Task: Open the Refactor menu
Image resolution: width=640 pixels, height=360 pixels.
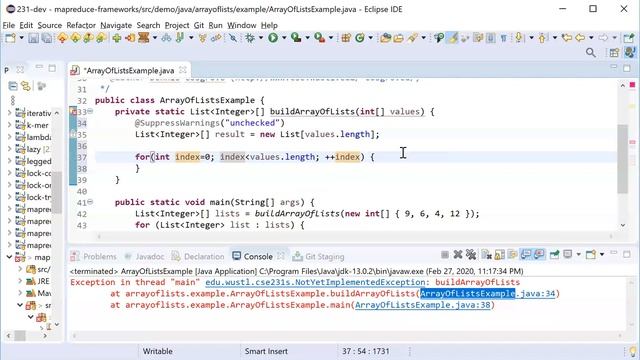Action: (81, 25)
